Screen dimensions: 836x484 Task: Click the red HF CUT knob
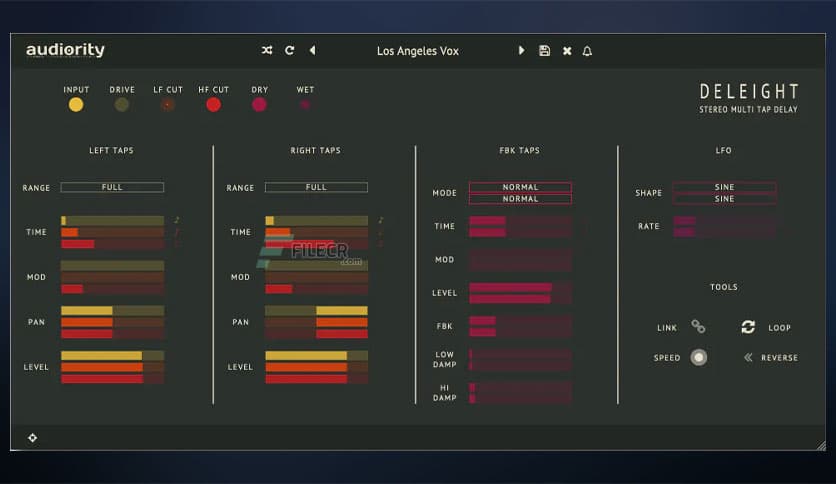coord(213,104)
